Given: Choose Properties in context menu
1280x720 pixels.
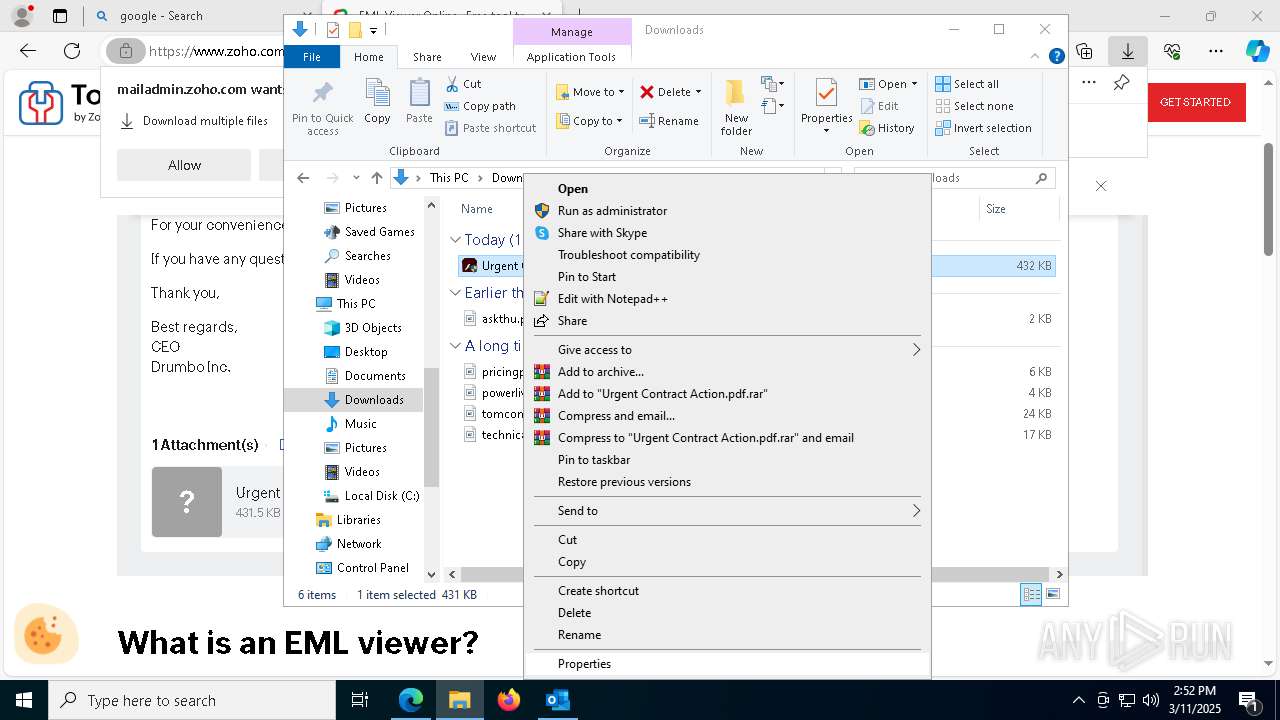Looking at the screenshot, I should (727, 664).
